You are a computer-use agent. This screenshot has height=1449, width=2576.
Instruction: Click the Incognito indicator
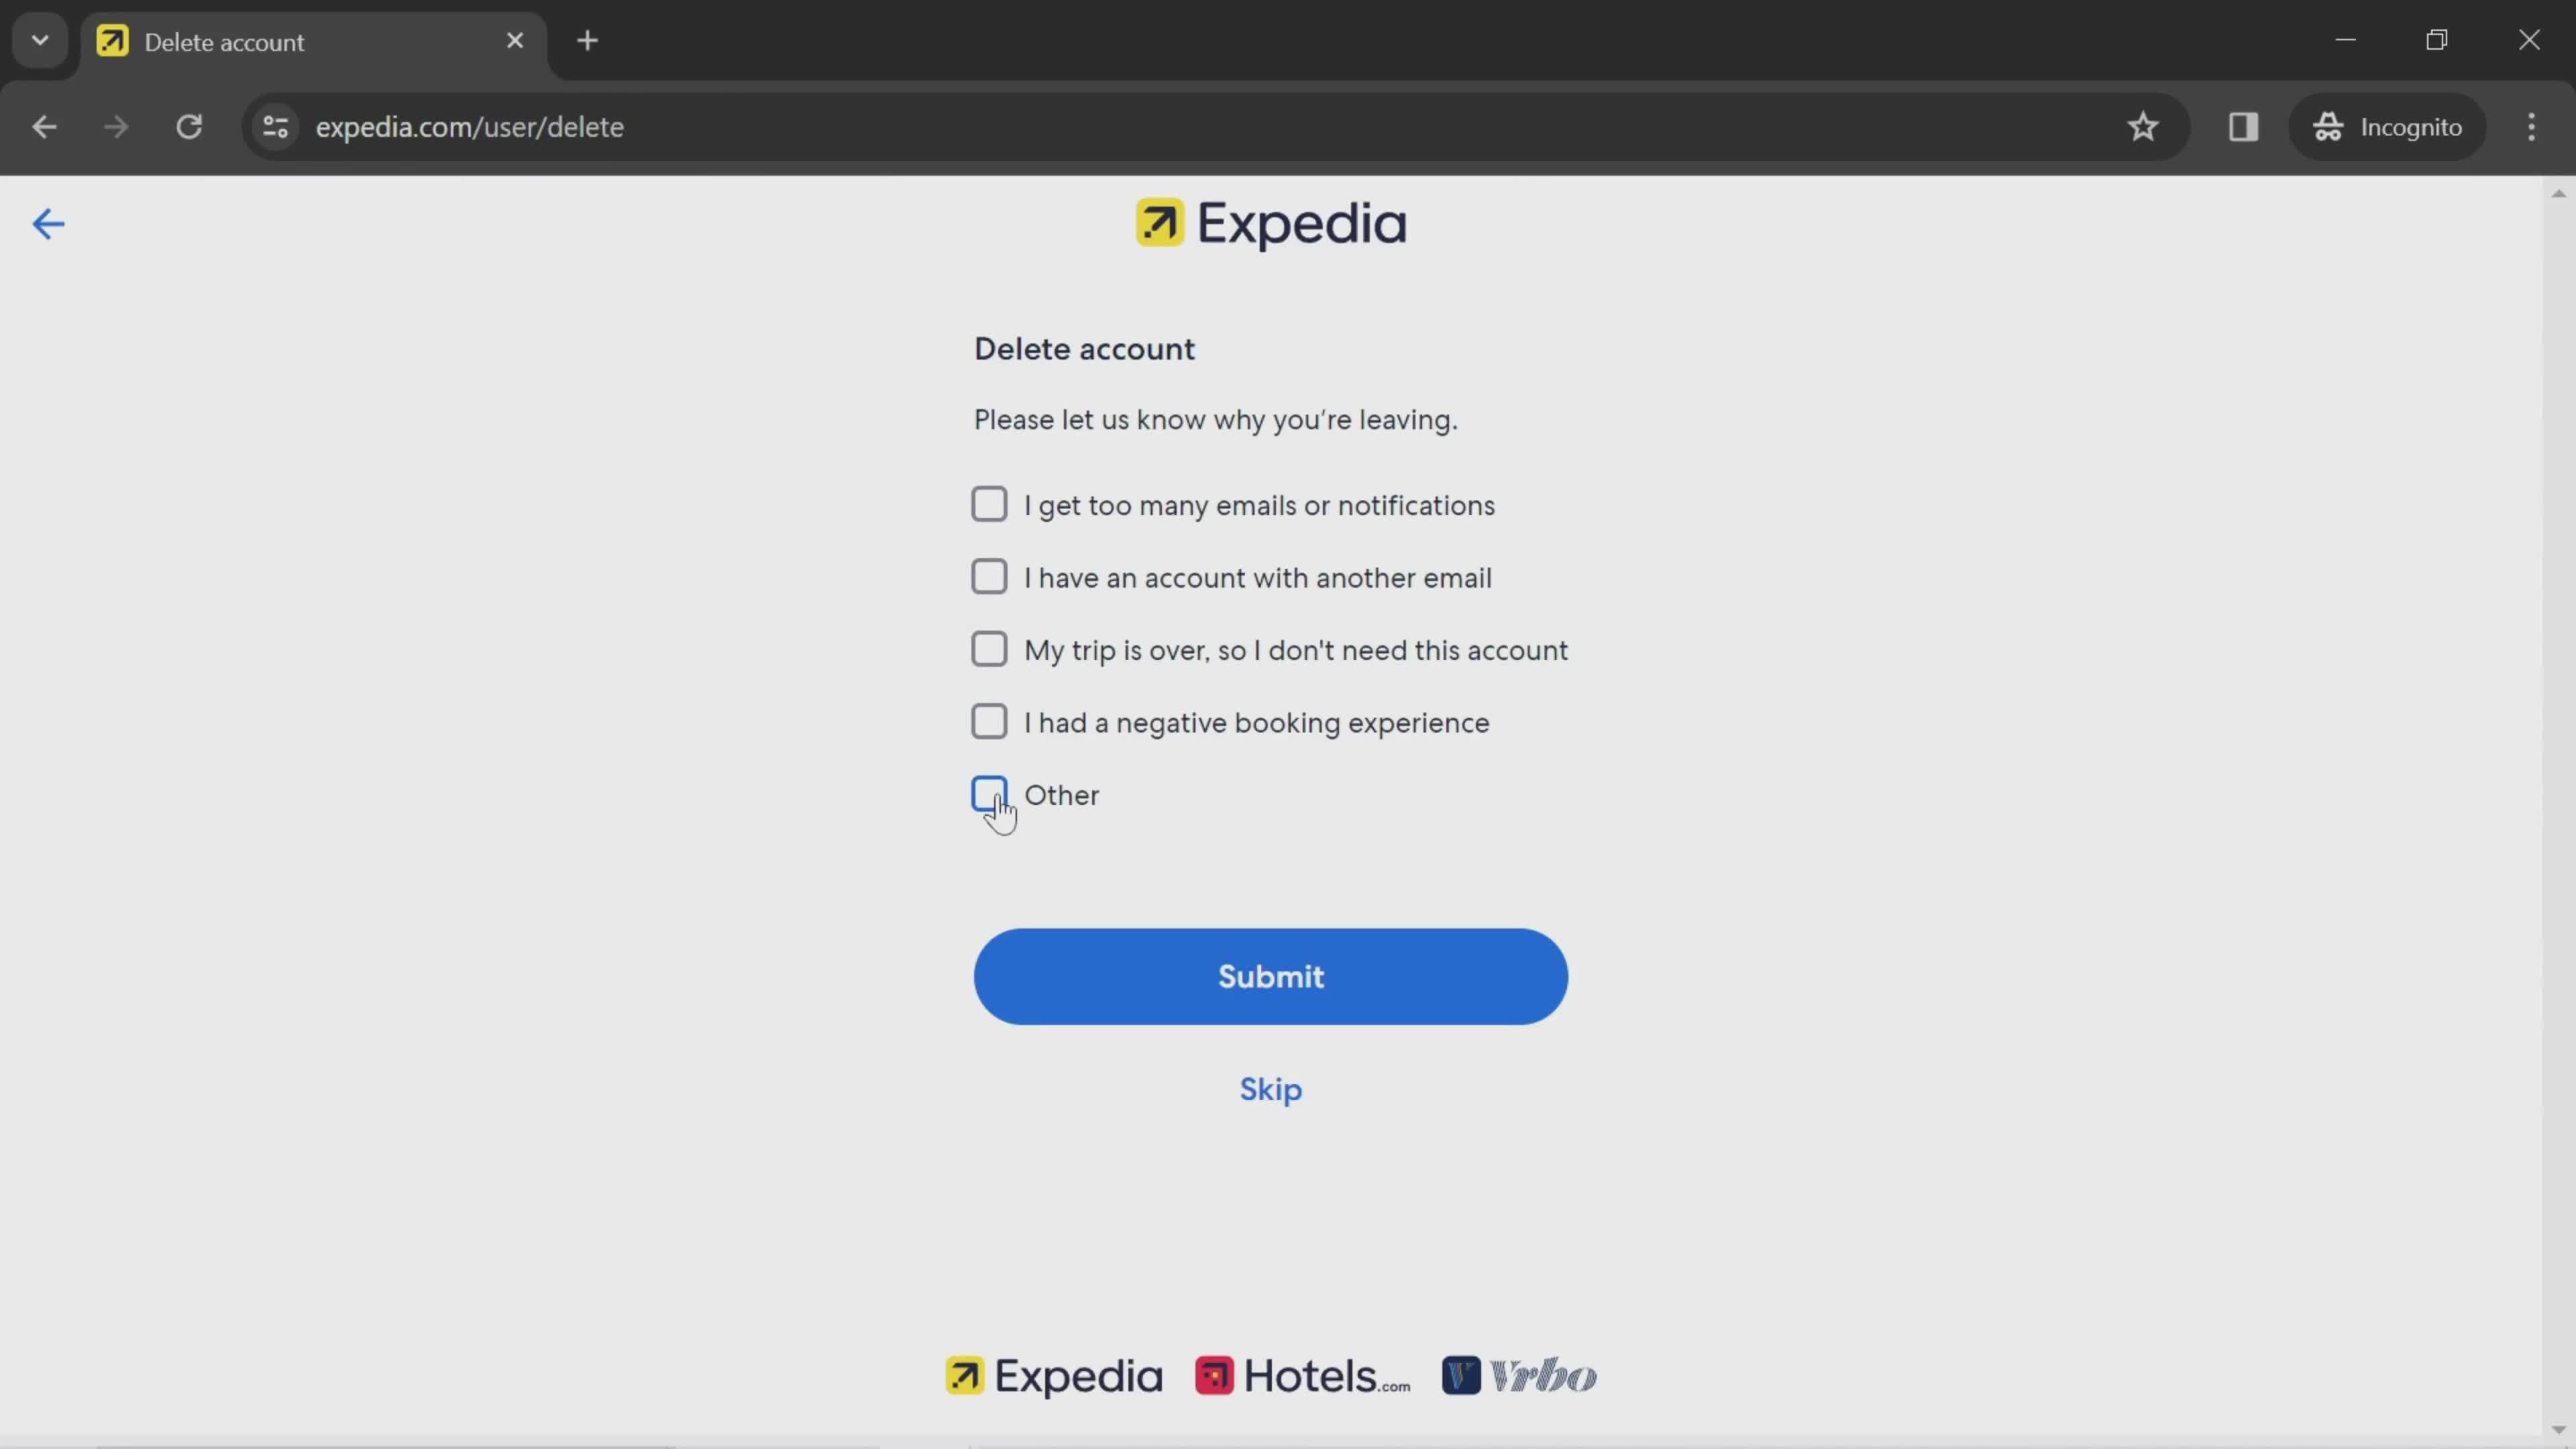[x=2386, y=127]
